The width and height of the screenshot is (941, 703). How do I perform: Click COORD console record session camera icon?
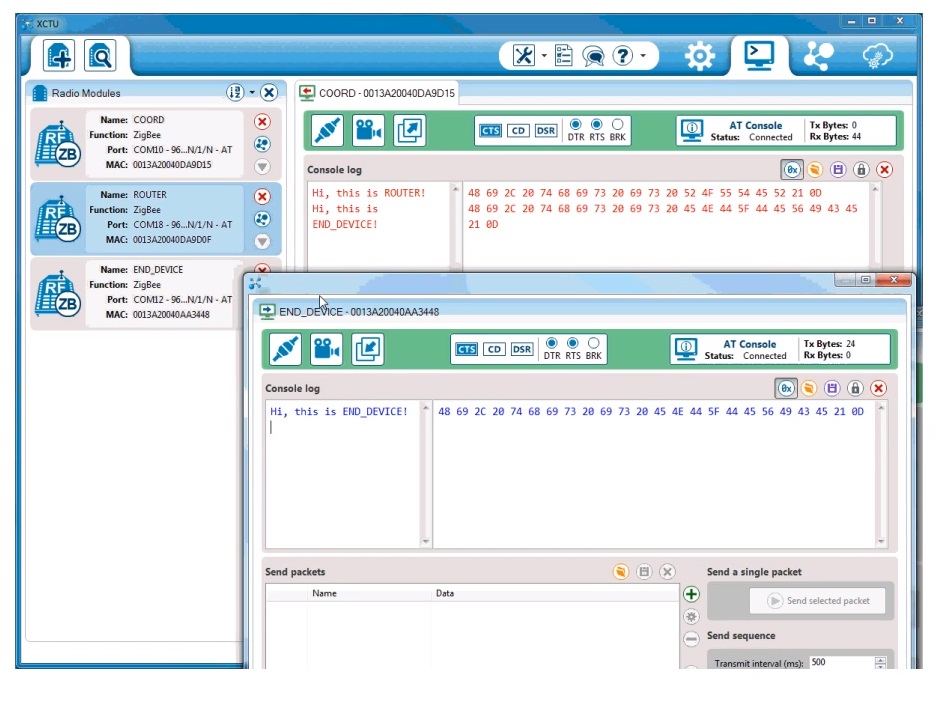pos(368,130)
